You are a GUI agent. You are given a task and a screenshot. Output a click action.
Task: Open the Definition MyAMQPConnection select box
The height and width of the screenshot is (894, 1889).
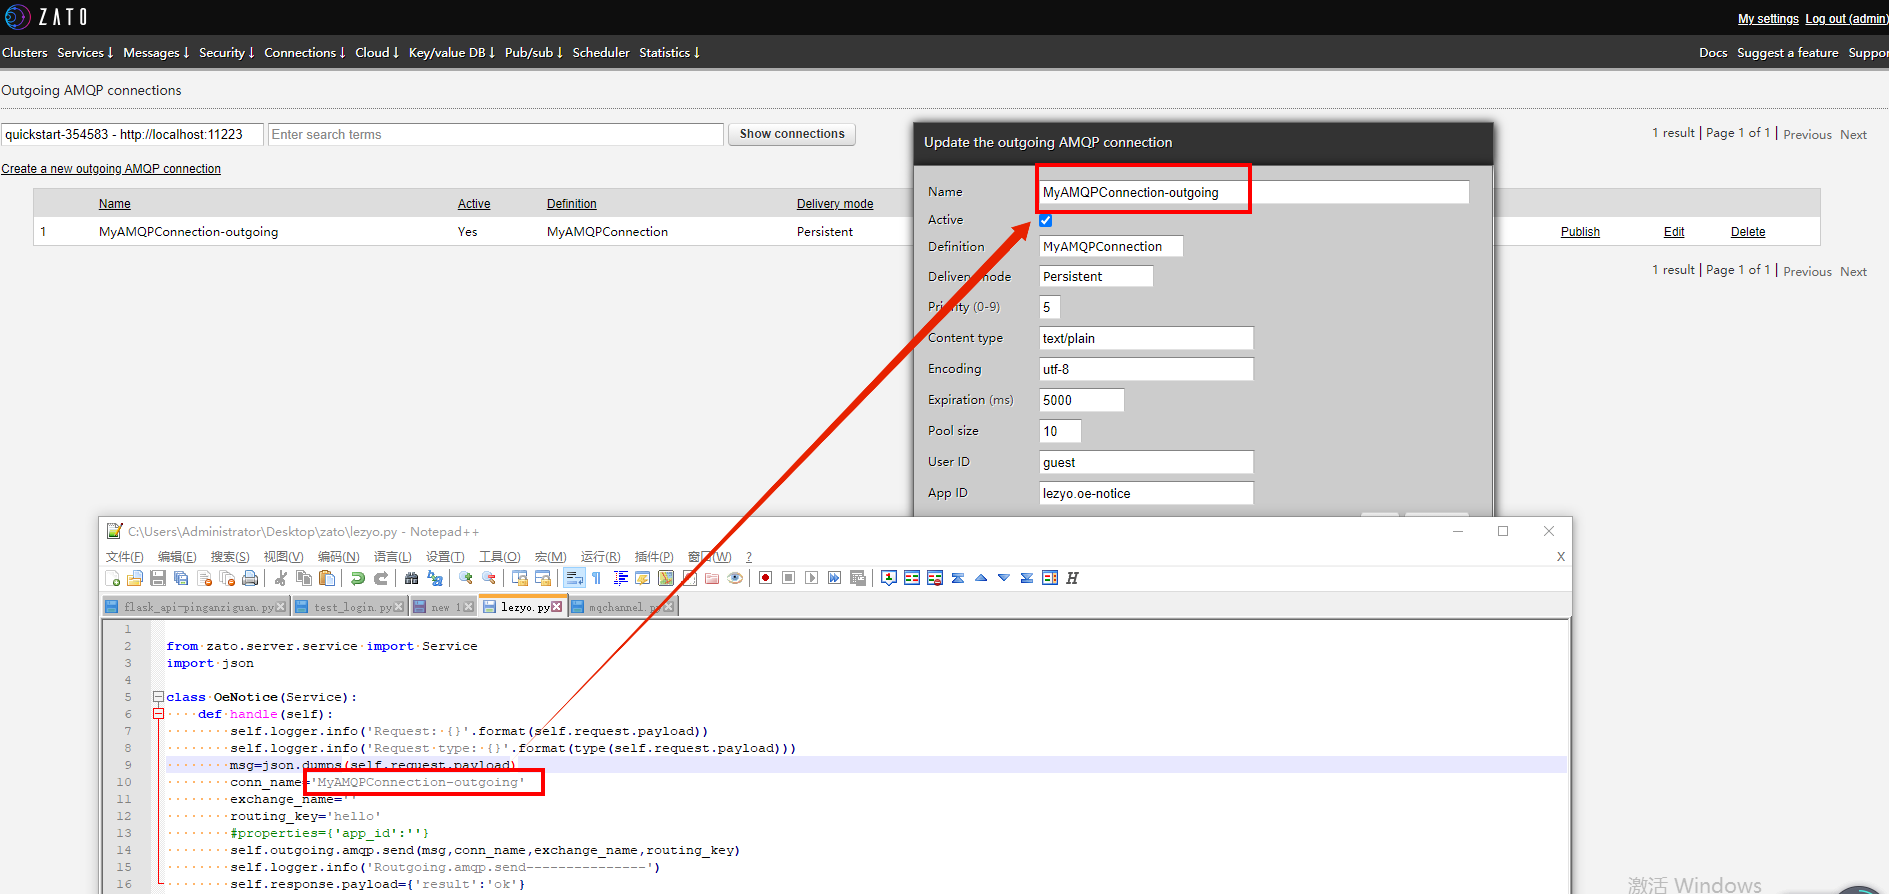pos(1111,246)
